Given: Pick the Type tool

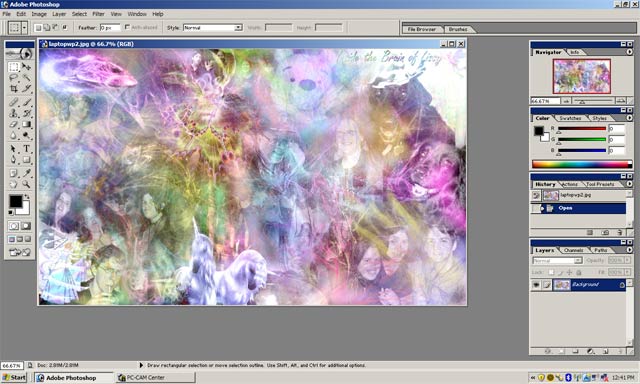Looking at the screenshot, I should (x=26, y=149).
